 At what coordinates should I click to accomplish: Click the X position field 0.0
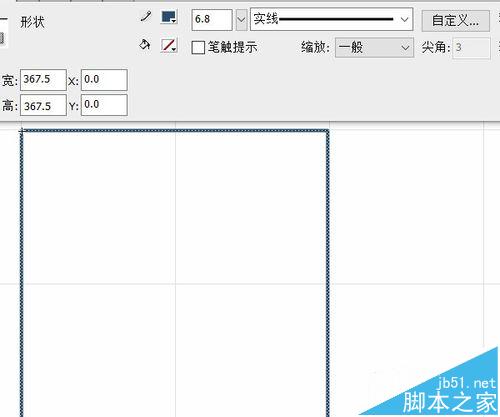pos(104,80)
